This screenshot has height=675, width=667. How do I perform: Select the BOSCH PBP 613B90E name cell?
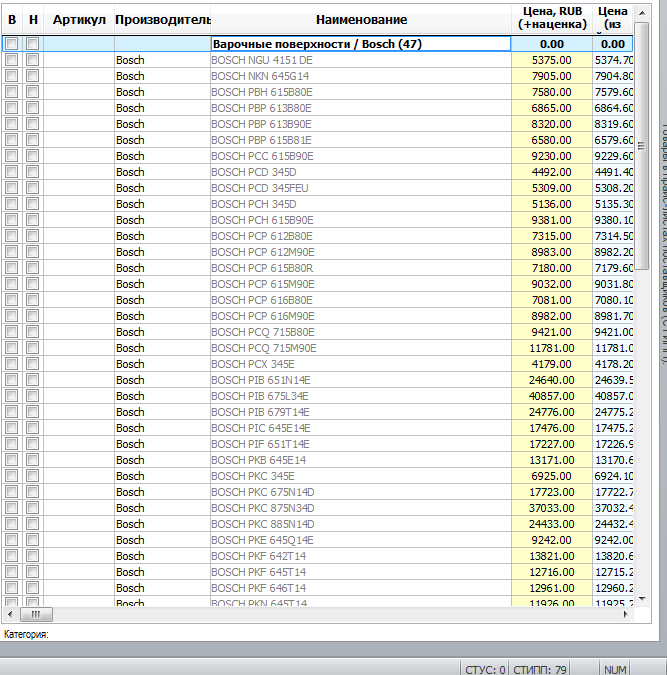[361, 124]
